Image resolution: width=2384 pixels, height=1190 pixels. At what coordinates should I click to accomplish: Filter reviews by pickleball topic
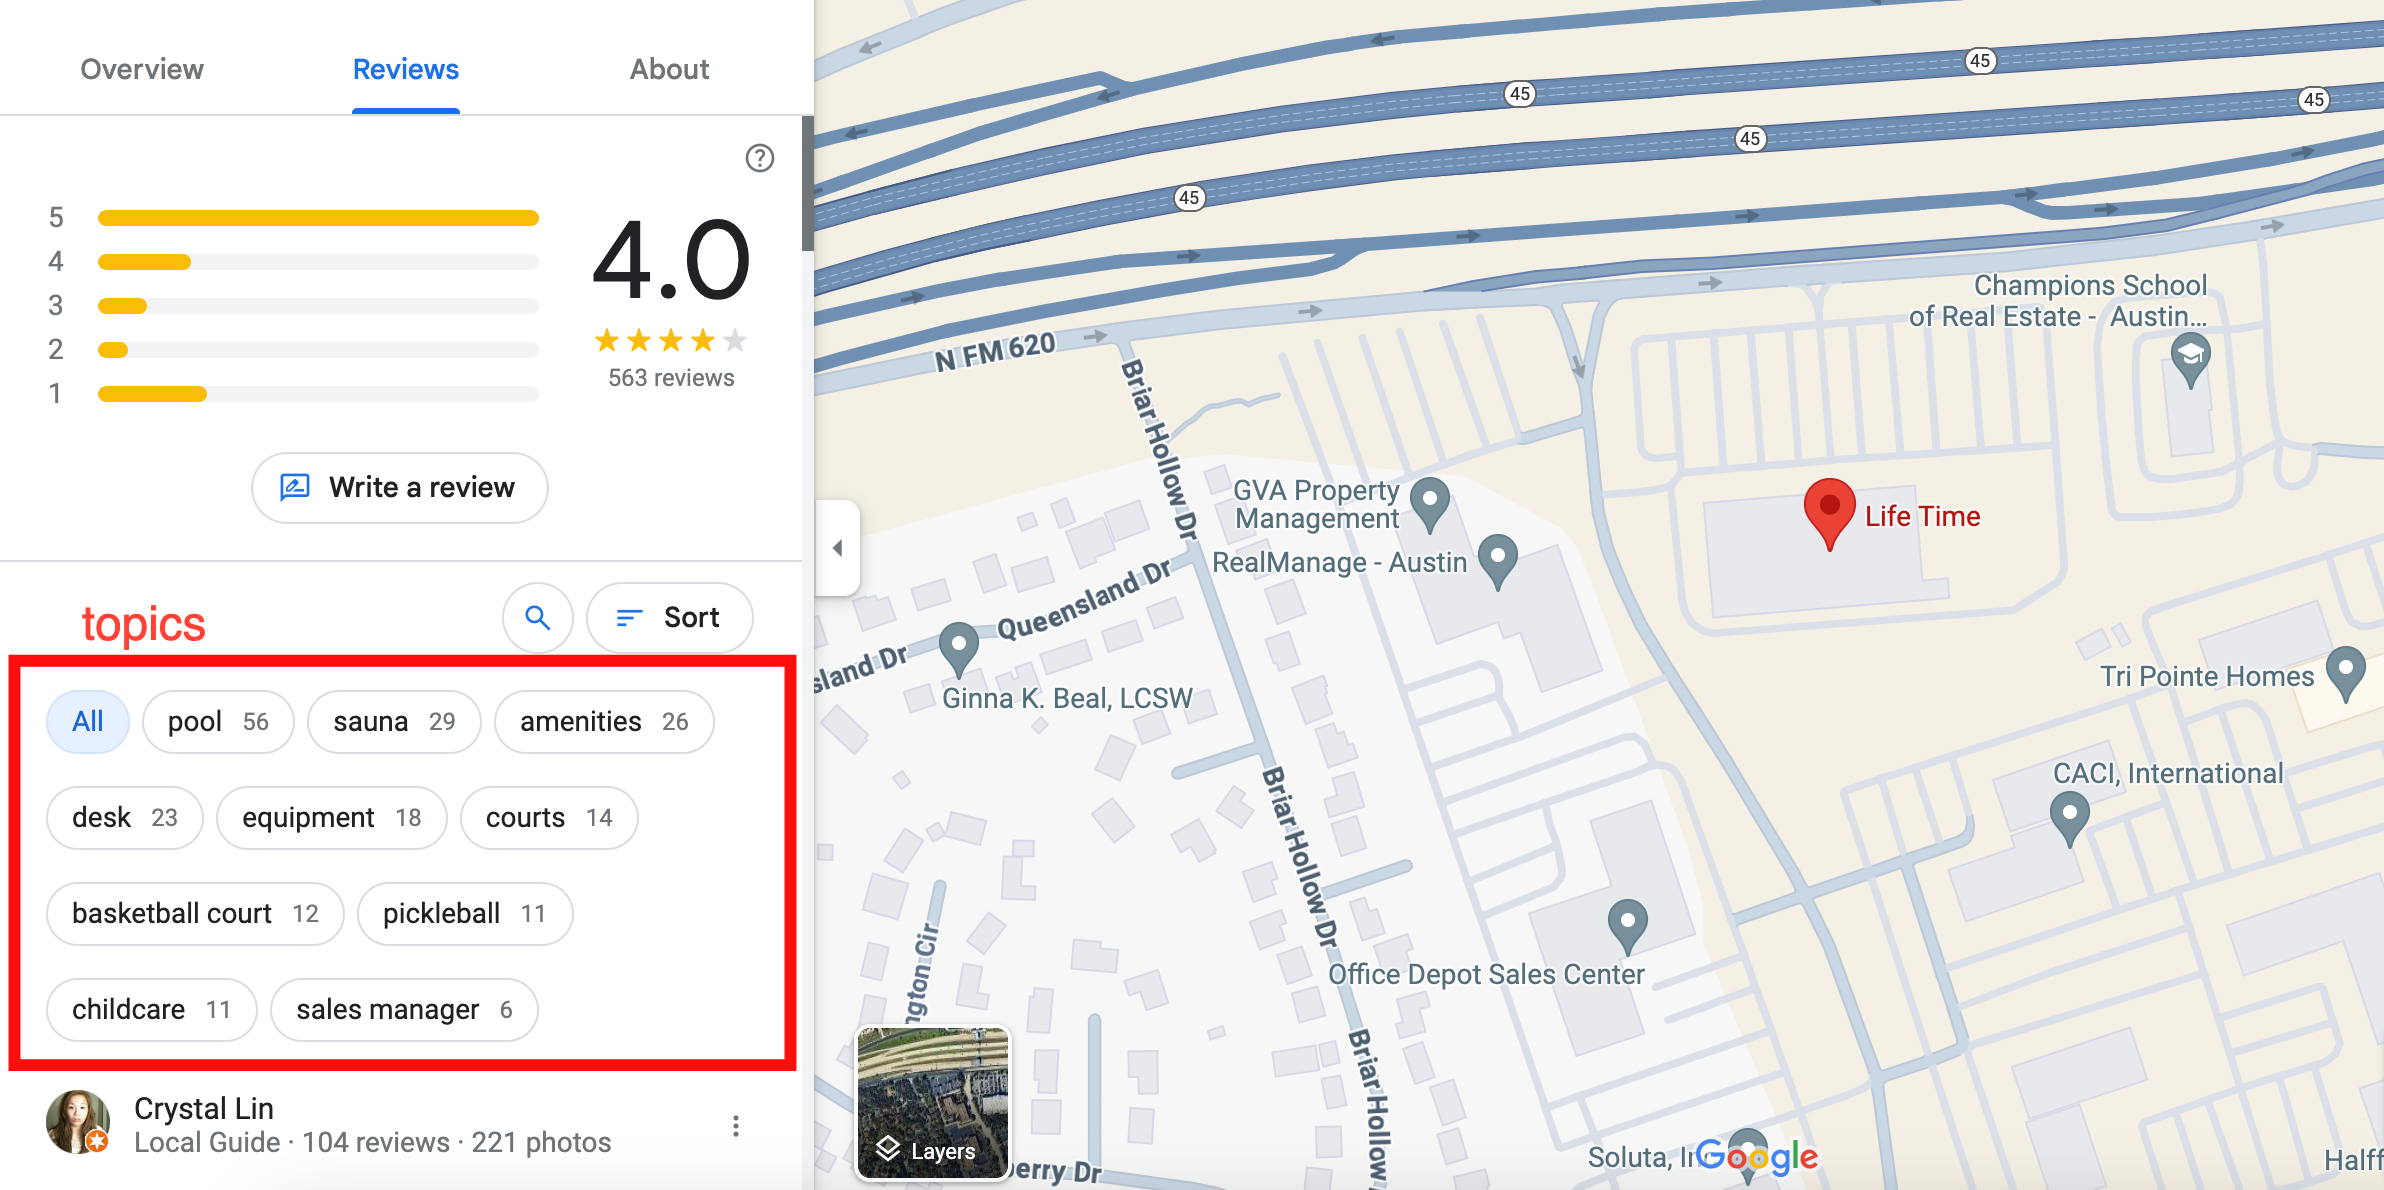(464, 914)
